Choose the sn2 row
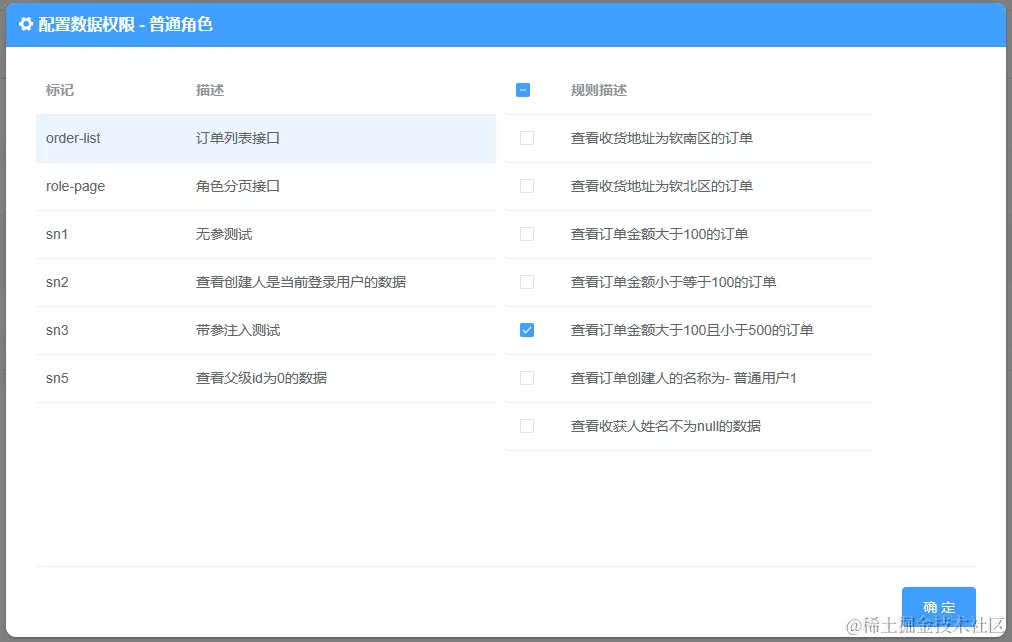The height and width of the screenshot is (642, 1012). click(266, 283)
